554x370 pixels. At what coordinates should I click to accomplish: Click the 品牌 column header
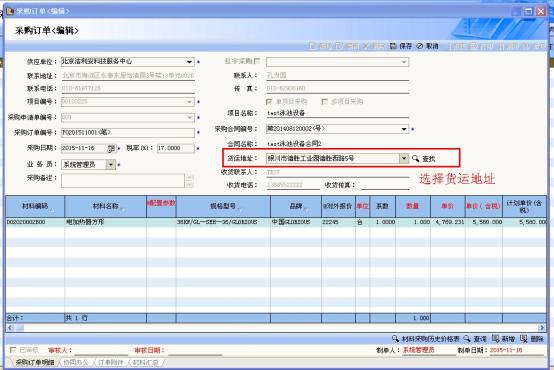pyautogui.click(x=296, y=206)
